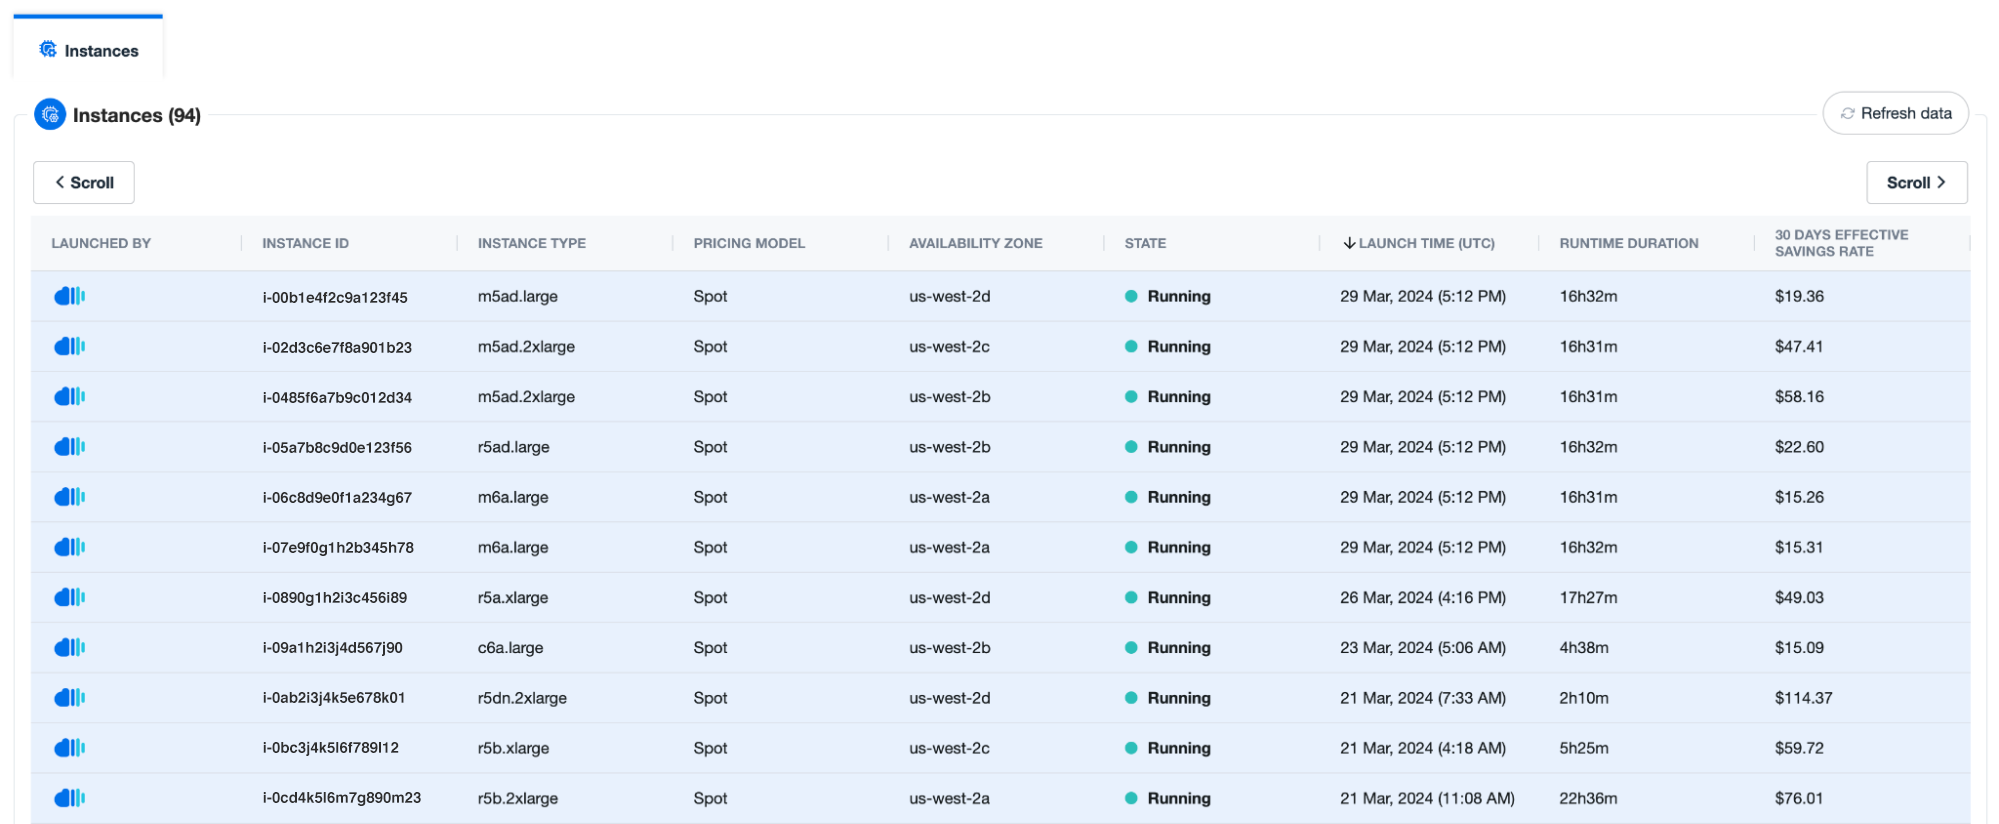Screen dimensions: 1999x824
Task: Click launcher icon for i-07e9f0g1h2b345h78
Action: pos(69,547)
